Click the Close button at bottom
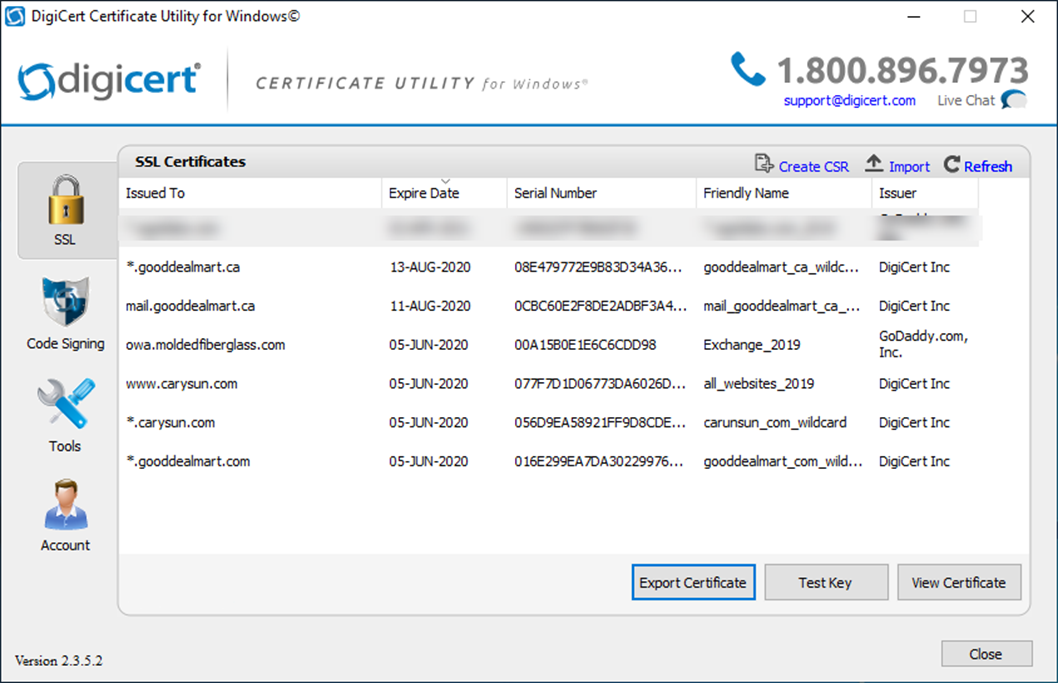The width and height of the screenshot is (1058, 683). [986, 654]
